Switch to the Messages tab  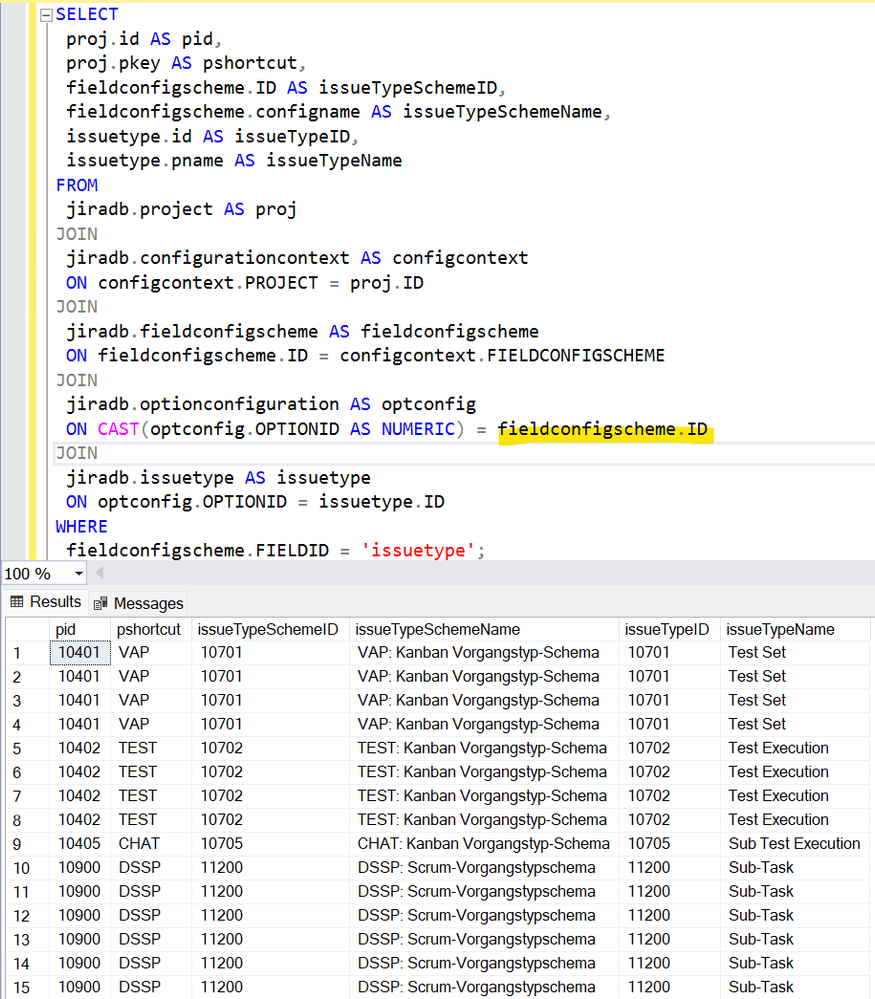click(138, 603)
